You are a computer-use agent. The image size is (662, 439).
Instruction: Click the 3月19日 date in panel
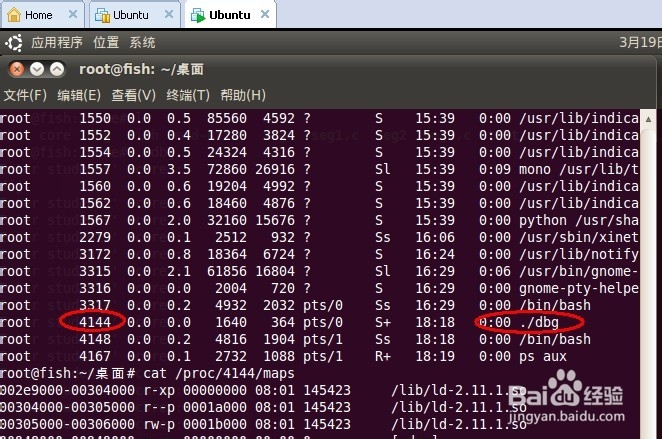pyautogui.click(x=640, y=43)
